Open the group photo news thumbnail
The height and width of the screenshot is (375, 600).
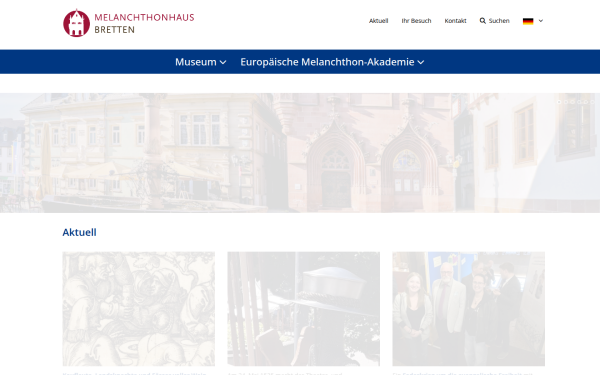(x=468, y=309)
